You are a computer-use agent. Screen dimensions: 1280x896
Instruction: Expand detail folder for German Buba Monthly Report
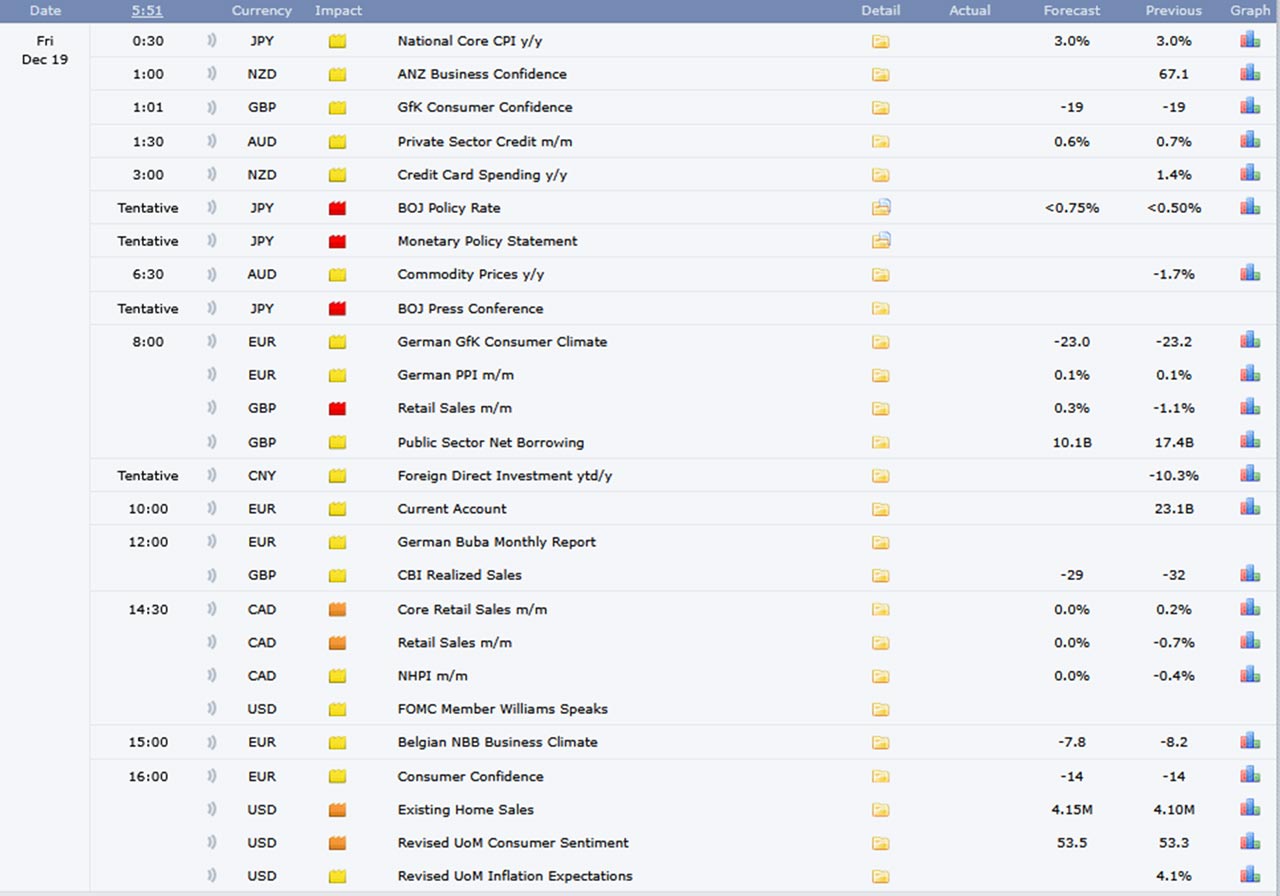pyautogui.click(x=880, y=542)
